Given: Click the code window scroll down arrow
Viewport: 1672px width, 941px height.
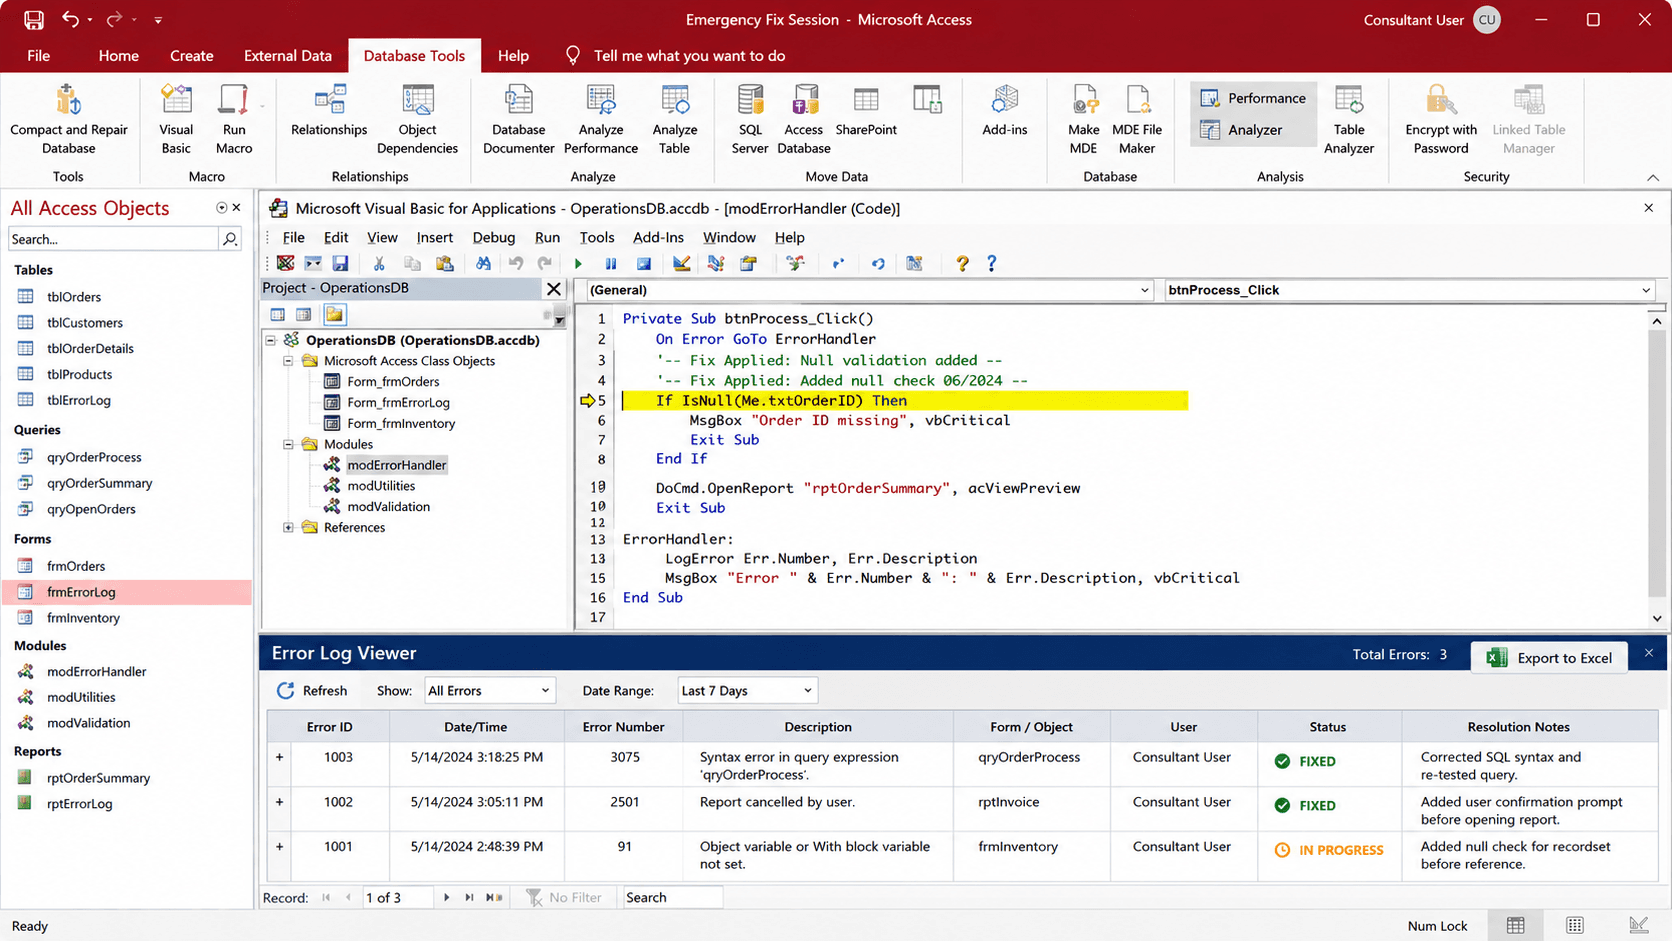Looking at the screenshot, I should [1657, 618].
